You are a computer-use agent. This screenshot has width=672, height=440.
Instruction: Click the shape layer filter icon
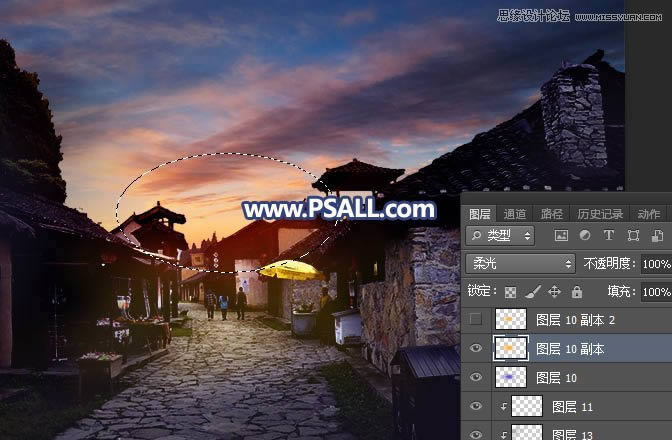point(632,237)
